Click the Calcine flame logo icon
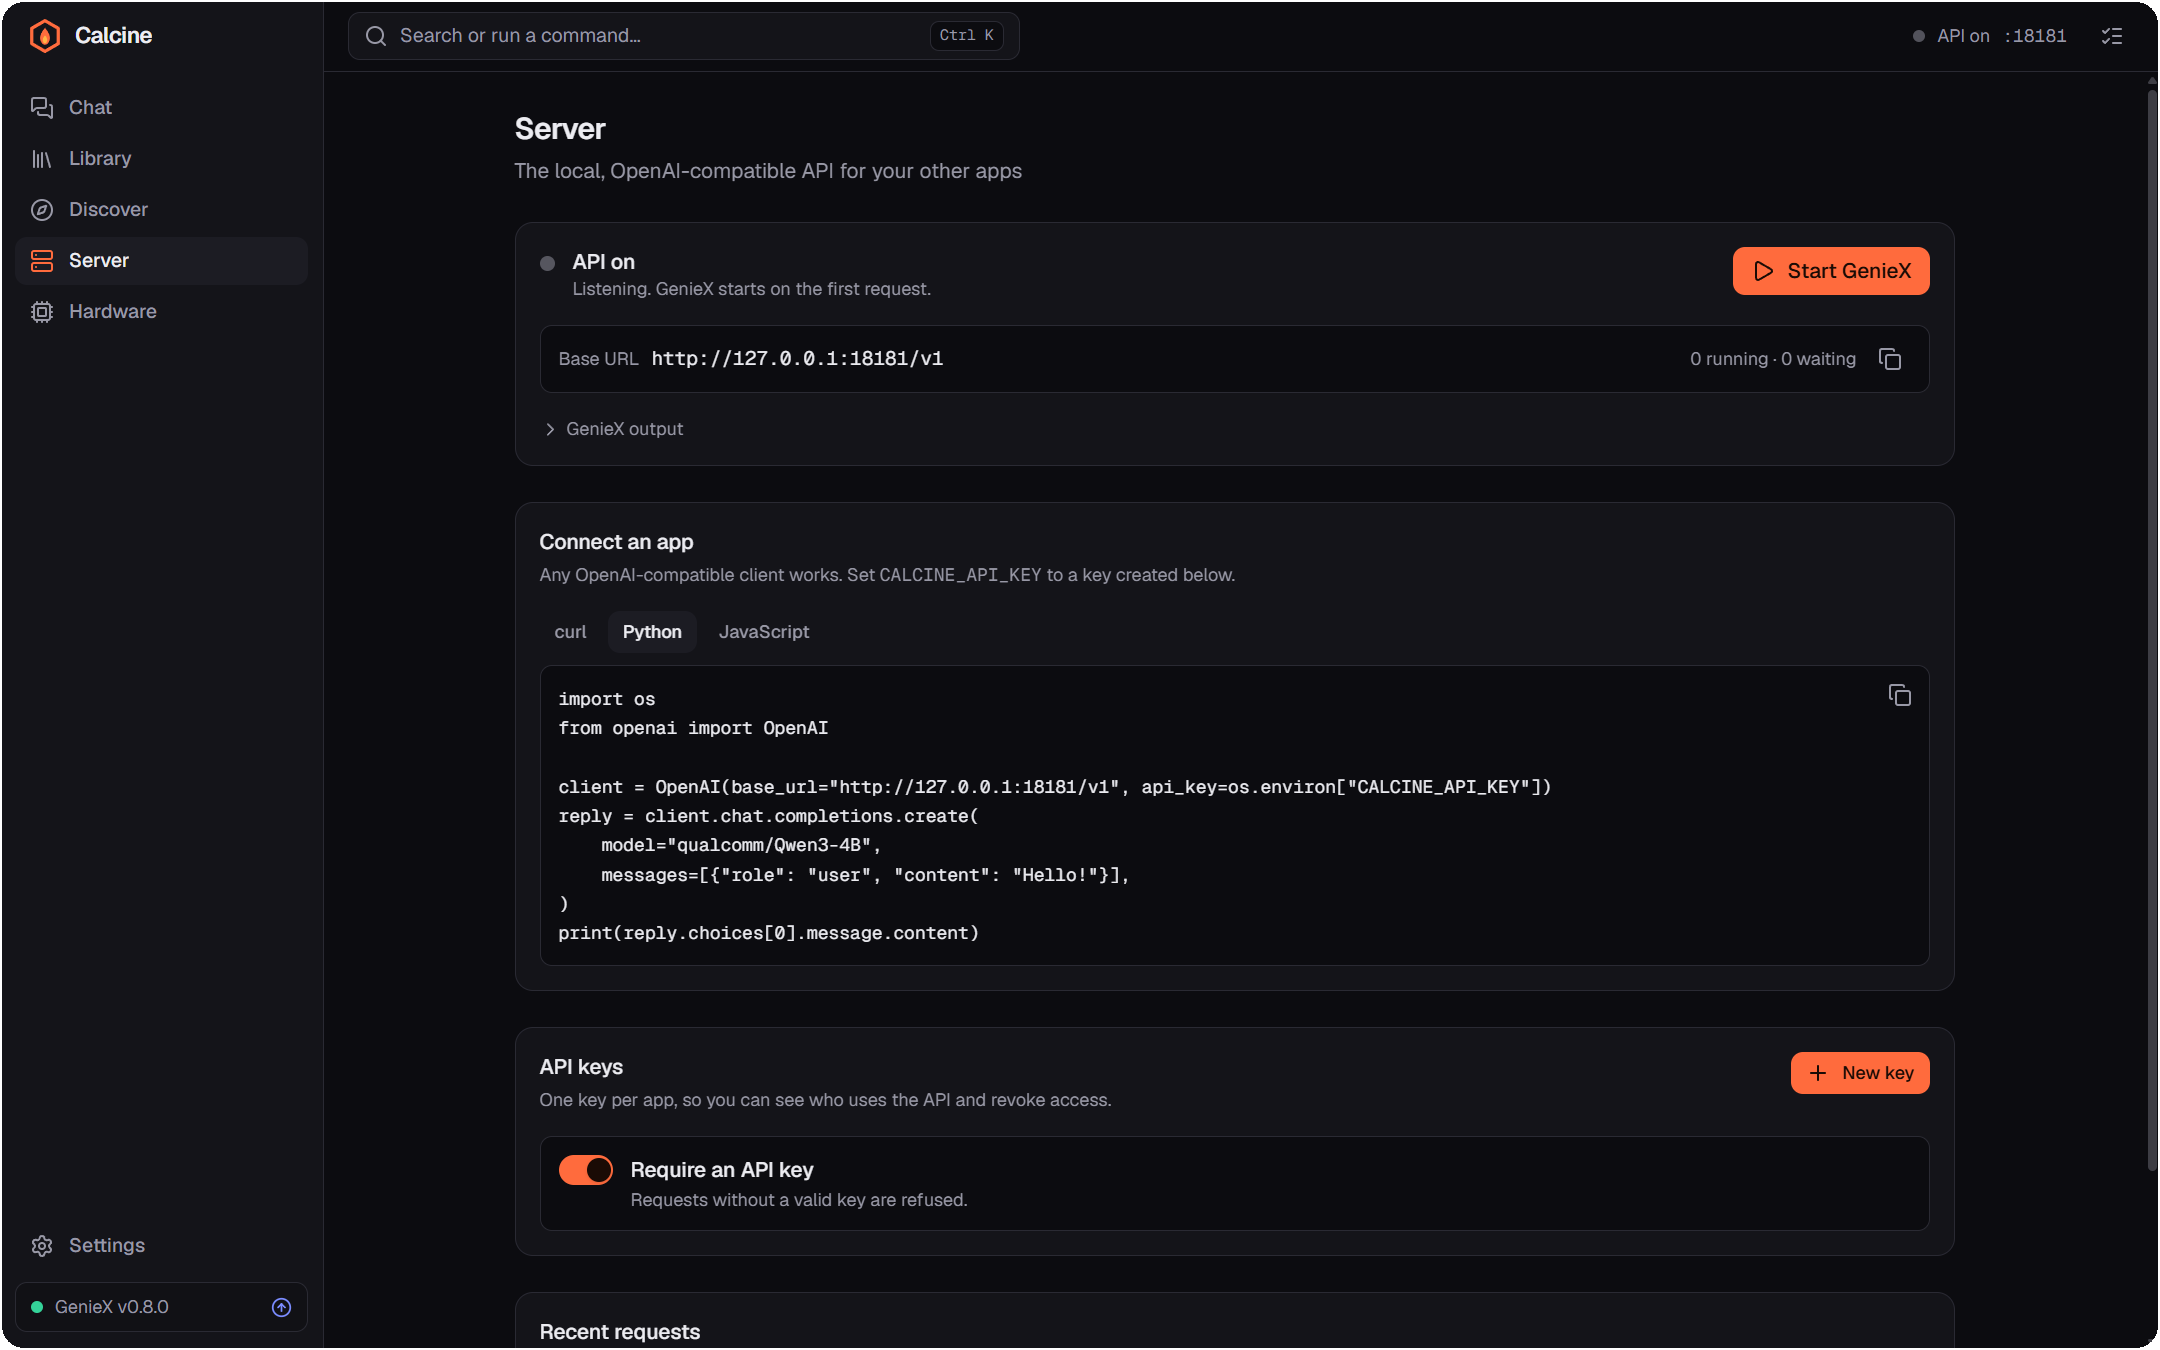The height and width of the screenshot is (1350, 2160). (x=44, y=36)
